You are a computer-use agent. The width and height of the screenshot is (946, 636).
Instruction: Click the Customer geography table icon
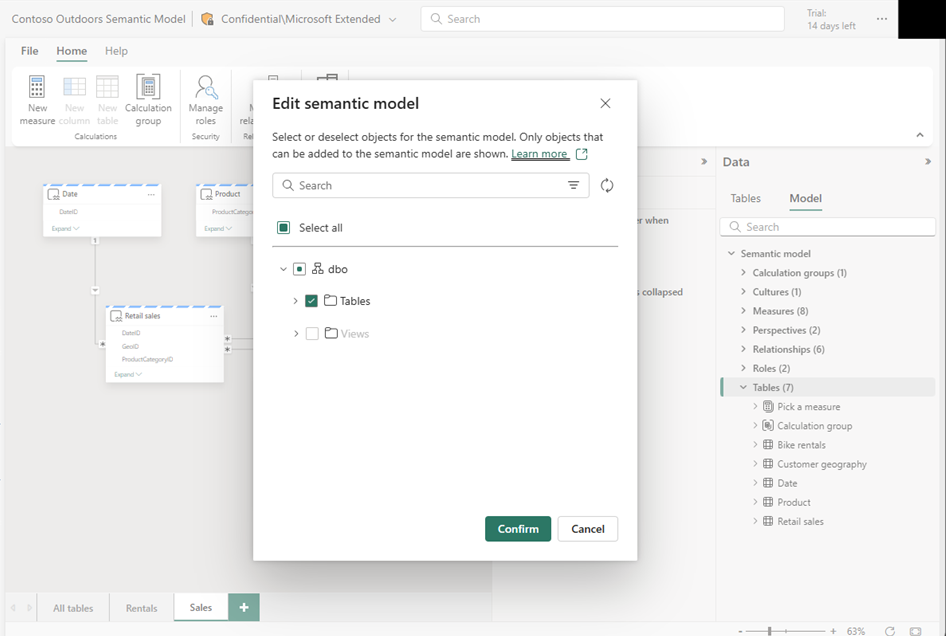click(768, 463)
